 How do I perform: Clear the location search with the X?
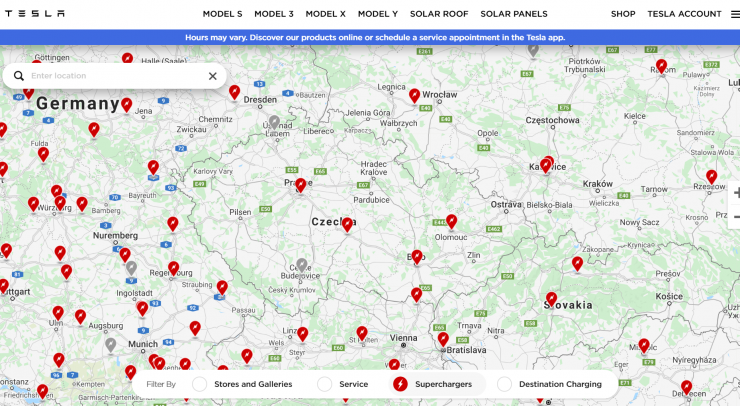click(x=212, y=76)
